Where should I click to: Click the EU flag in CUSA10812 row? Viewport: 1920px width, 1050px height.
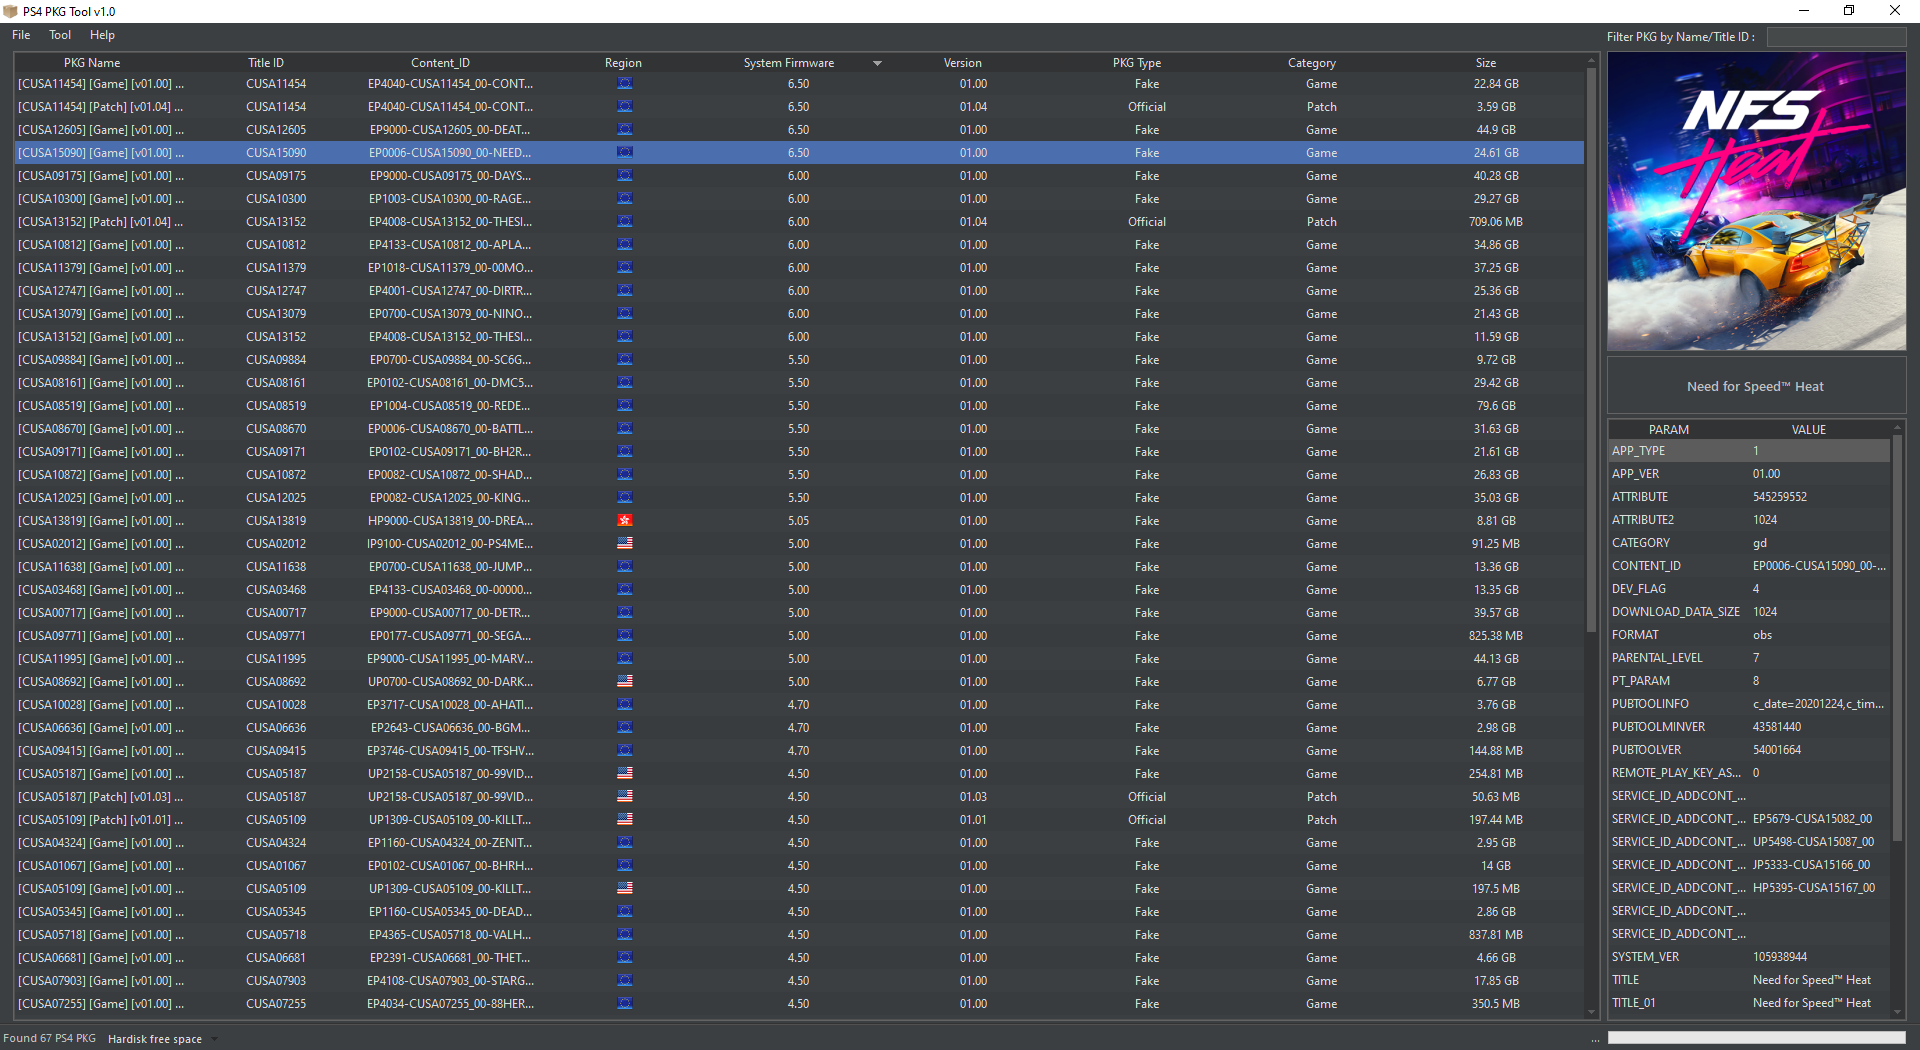pyautogui.click(x=625, y=245)
